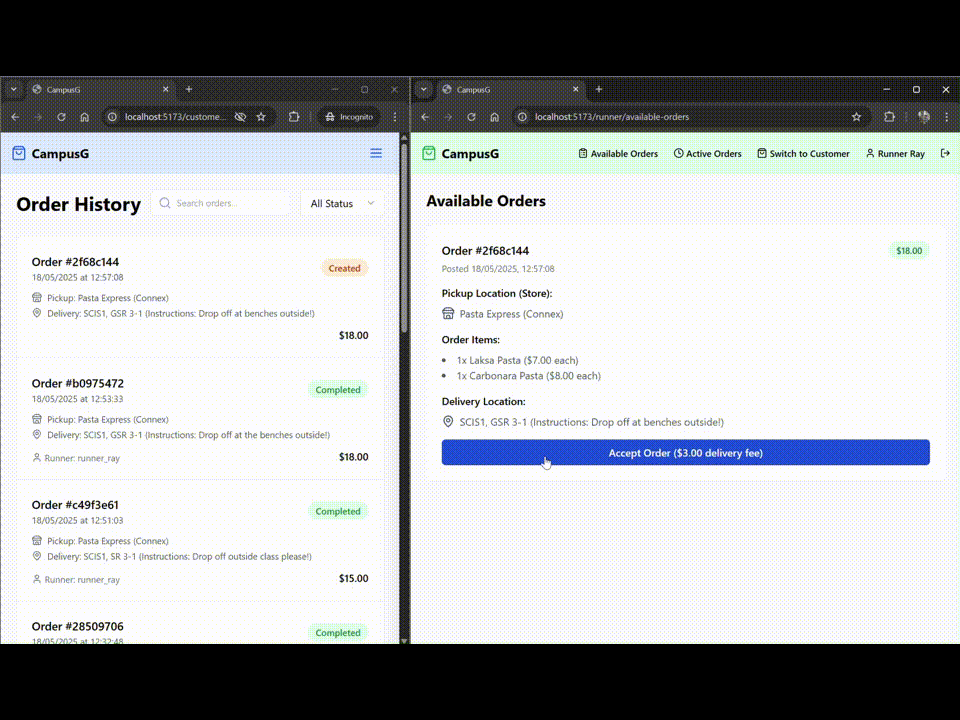Image resolution: width=960 pixels, height=720 pixels.
Task: Click Order #c49f3e61 title
Action: 75,505
